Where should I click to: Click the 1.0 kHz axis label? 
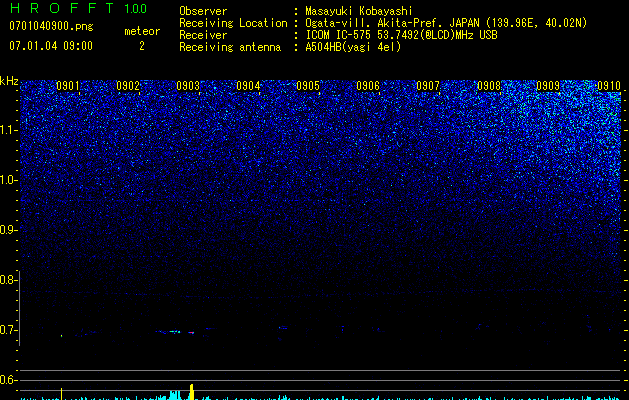point(9,180)
